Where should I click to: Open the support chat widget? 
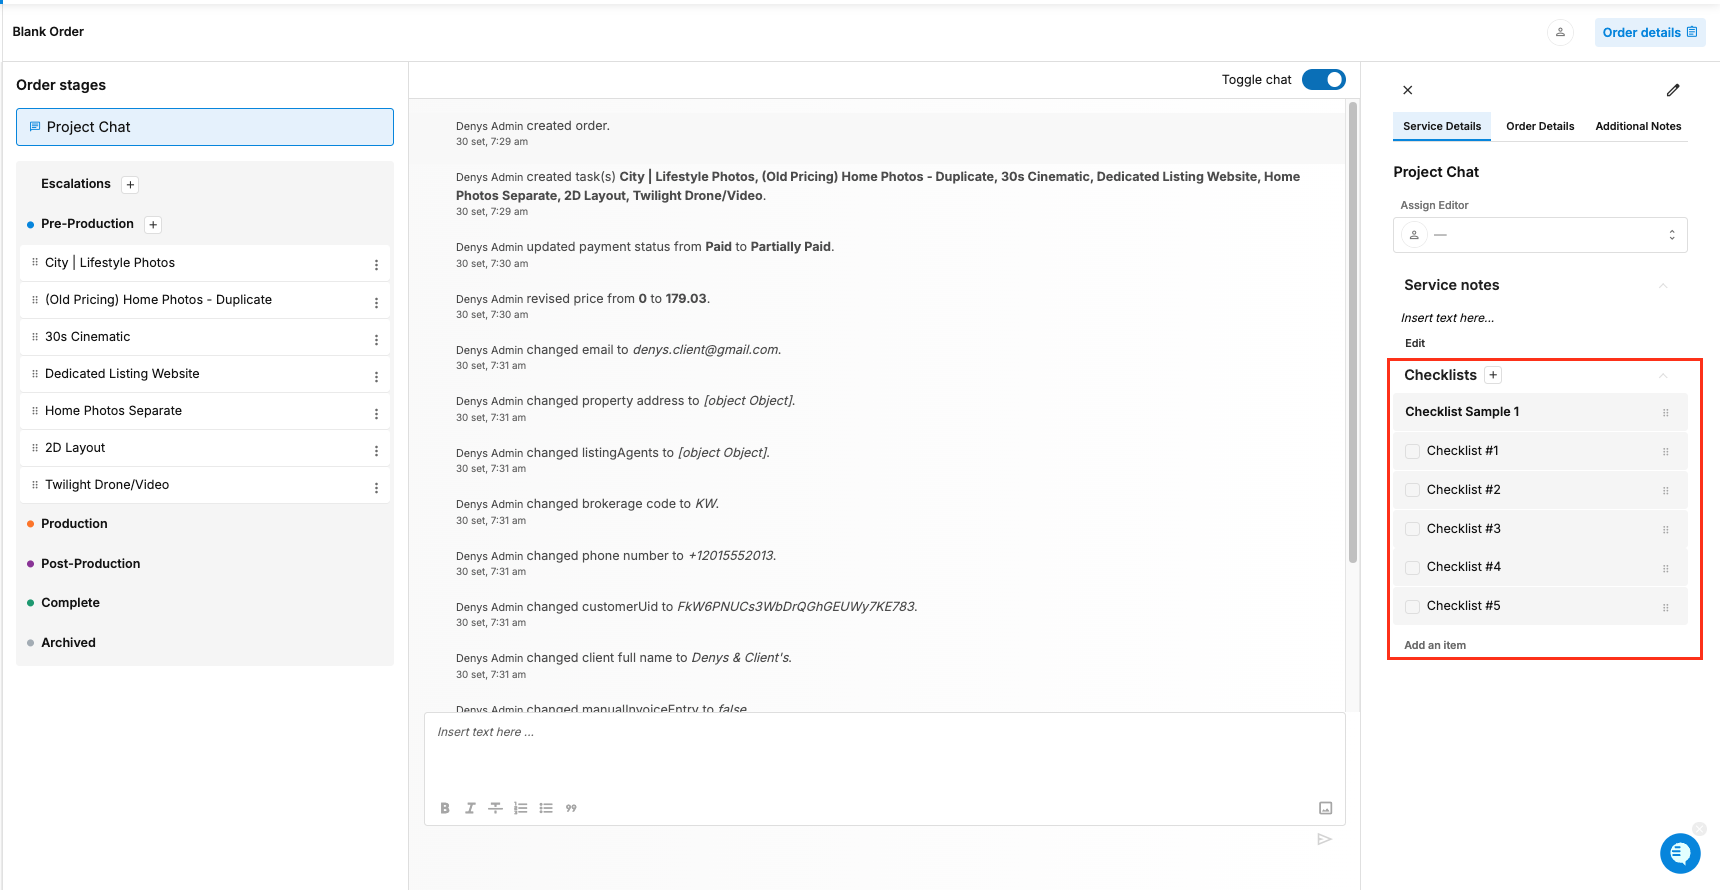click(1680, 853)
